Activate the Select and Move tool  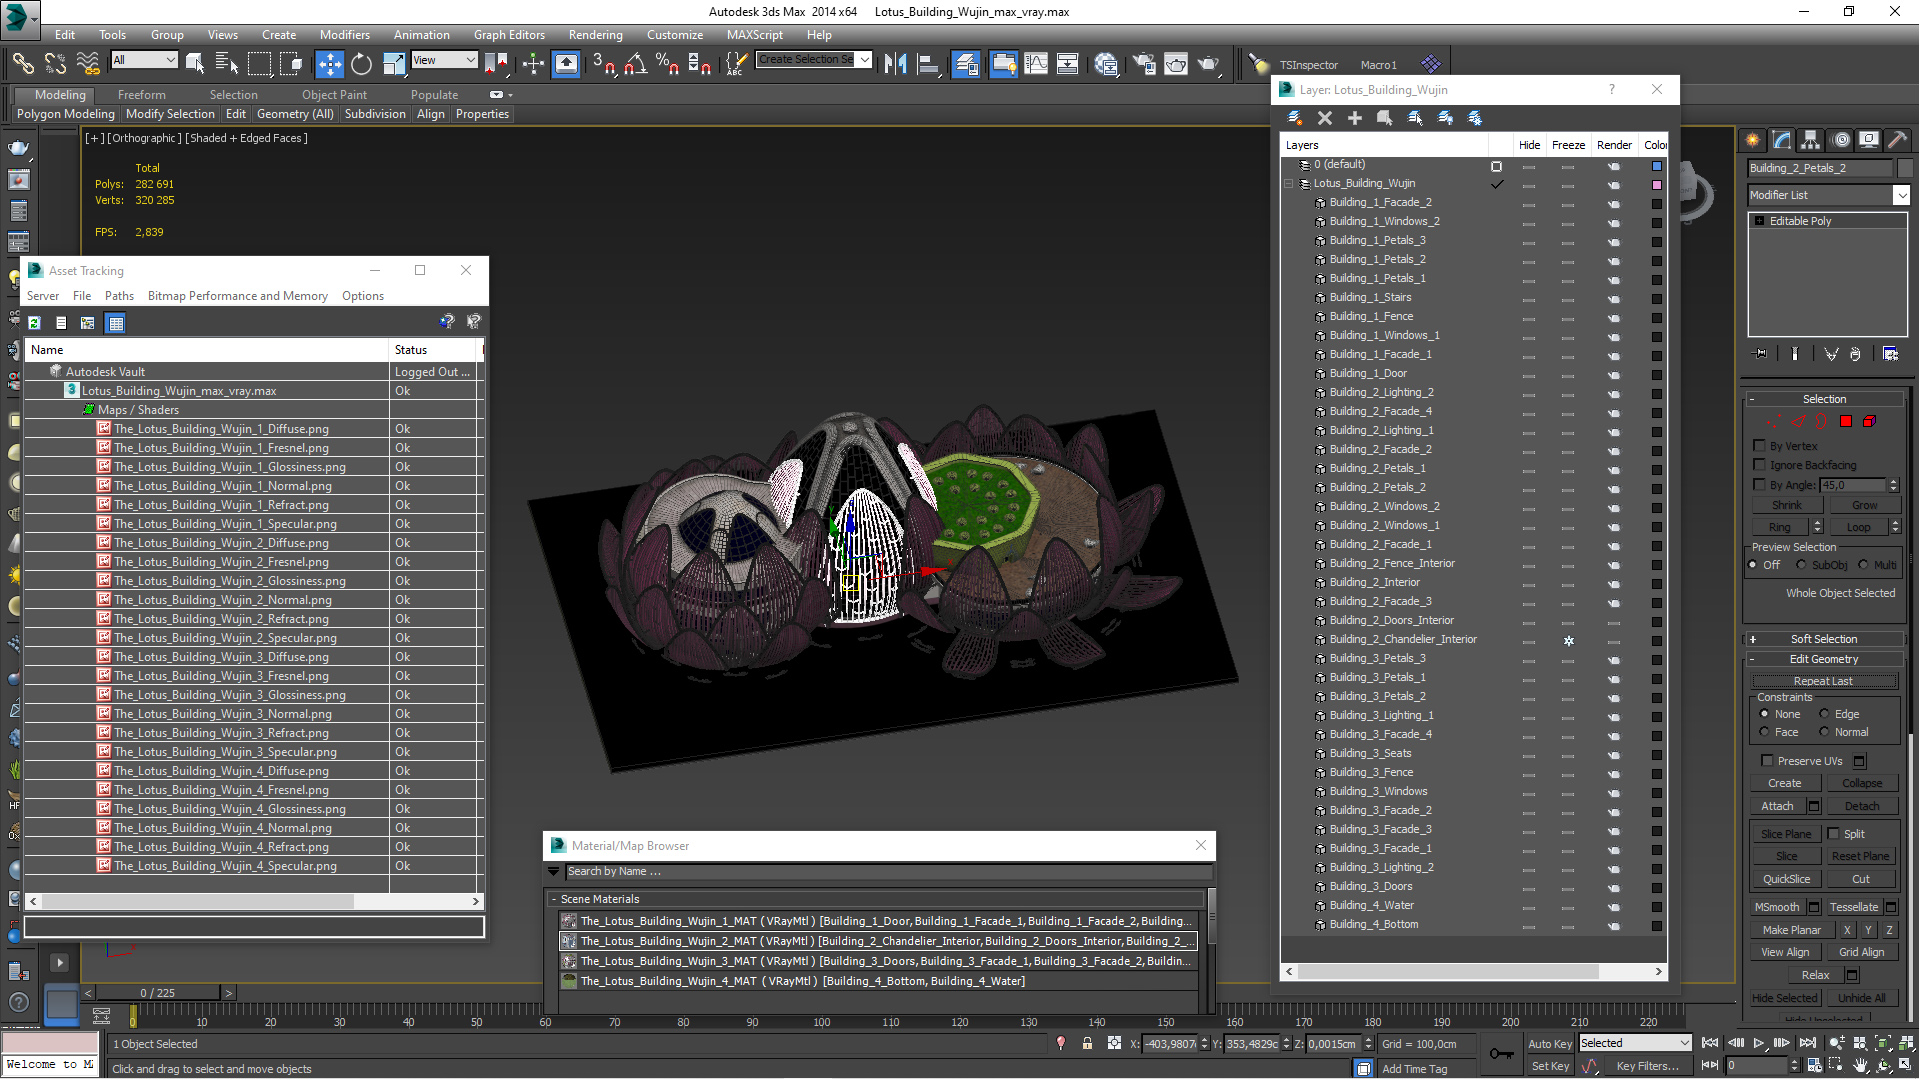click(329, 64)
